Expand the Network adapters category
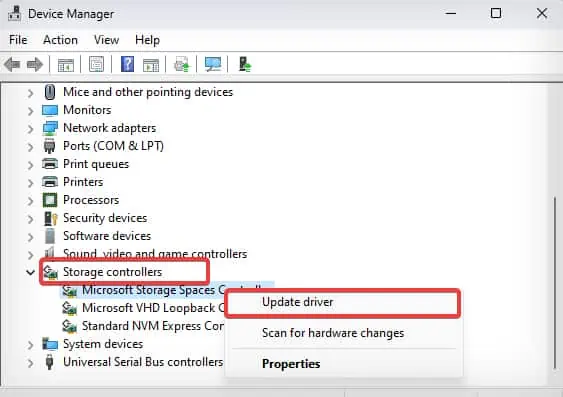Image resolution: width=563 pixels, height=397 pixels. tap(31, 129)
